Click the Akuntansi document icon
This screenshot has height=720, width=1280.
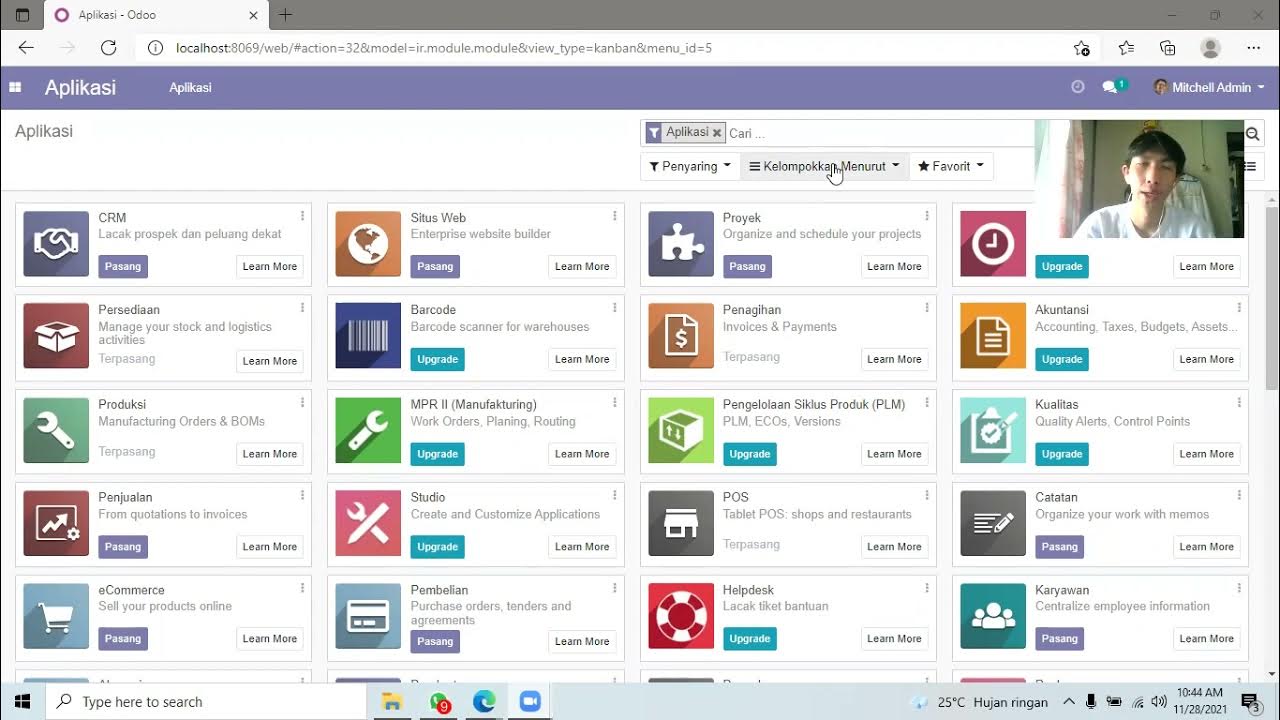pos(993,336)
